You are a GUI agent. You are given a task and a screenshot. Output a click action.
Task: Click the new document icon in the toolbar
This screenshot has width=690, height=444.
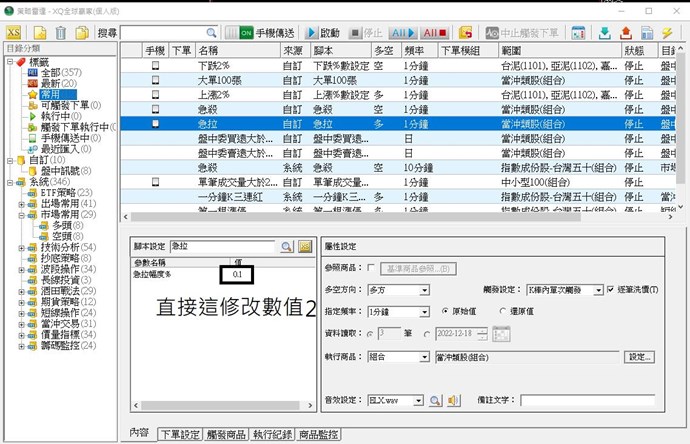click(x=39, y=33)
